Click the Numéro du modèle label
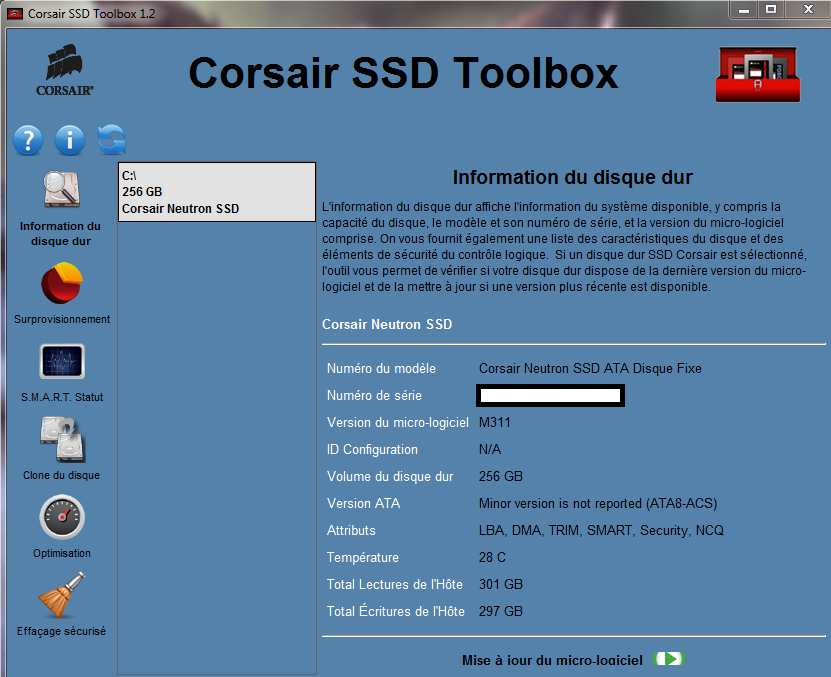Viewport: 831px width, 677px height. click(x=381, y=368)
